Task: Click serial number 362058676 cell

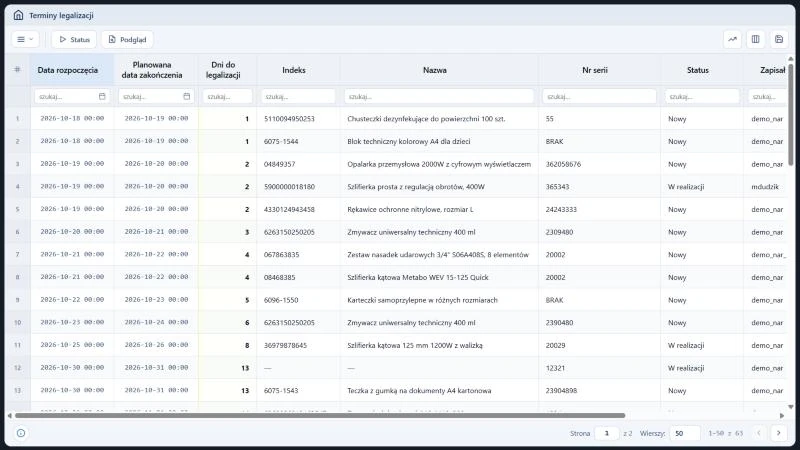Action: 599,164
